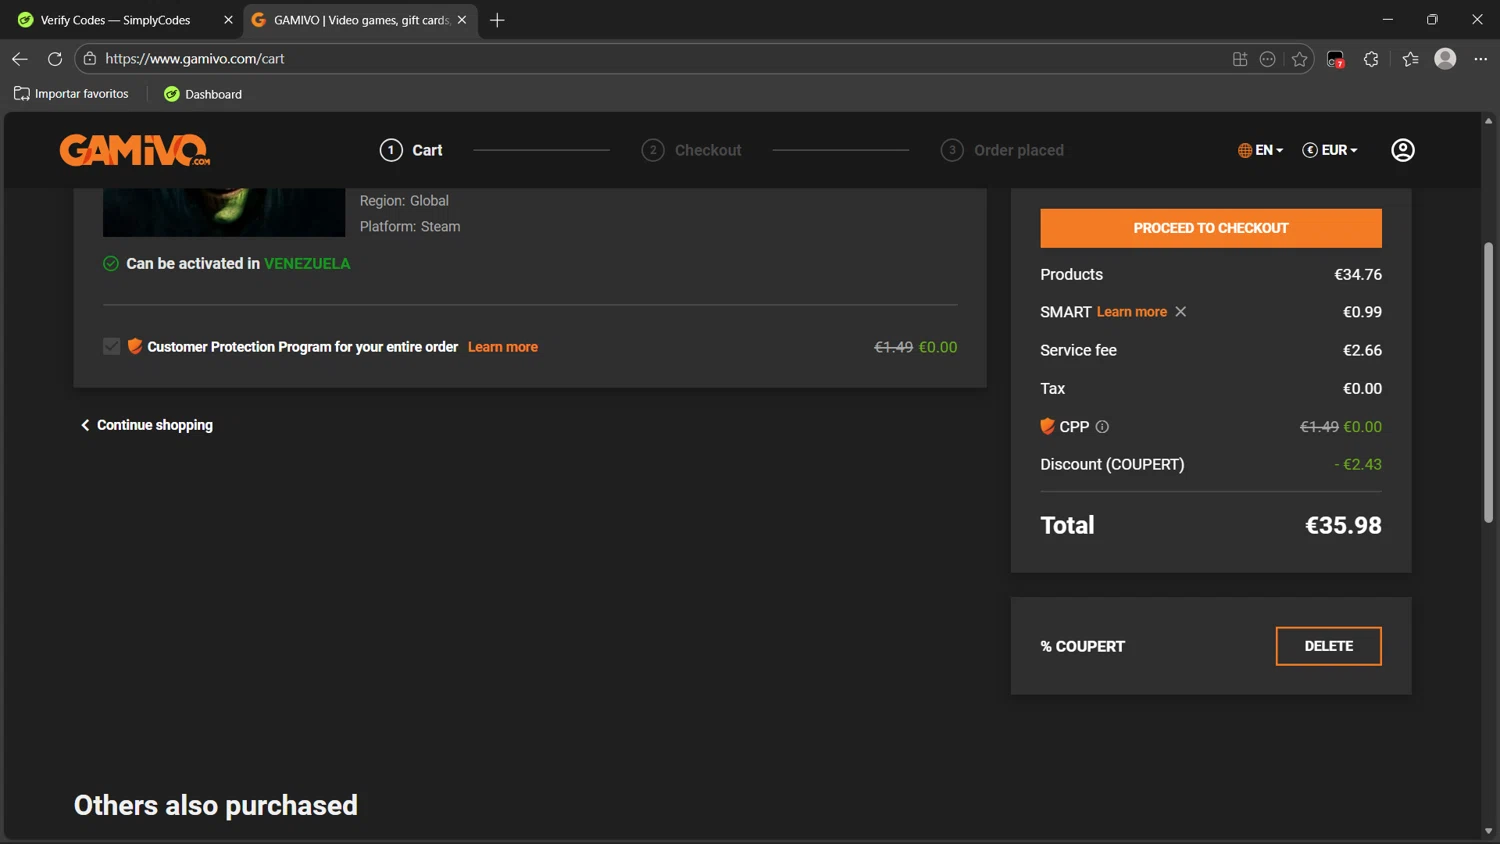Screen dimensions: 1500x844
Task: Delete the COUPERT coupon
Action: coord(1328,646)
